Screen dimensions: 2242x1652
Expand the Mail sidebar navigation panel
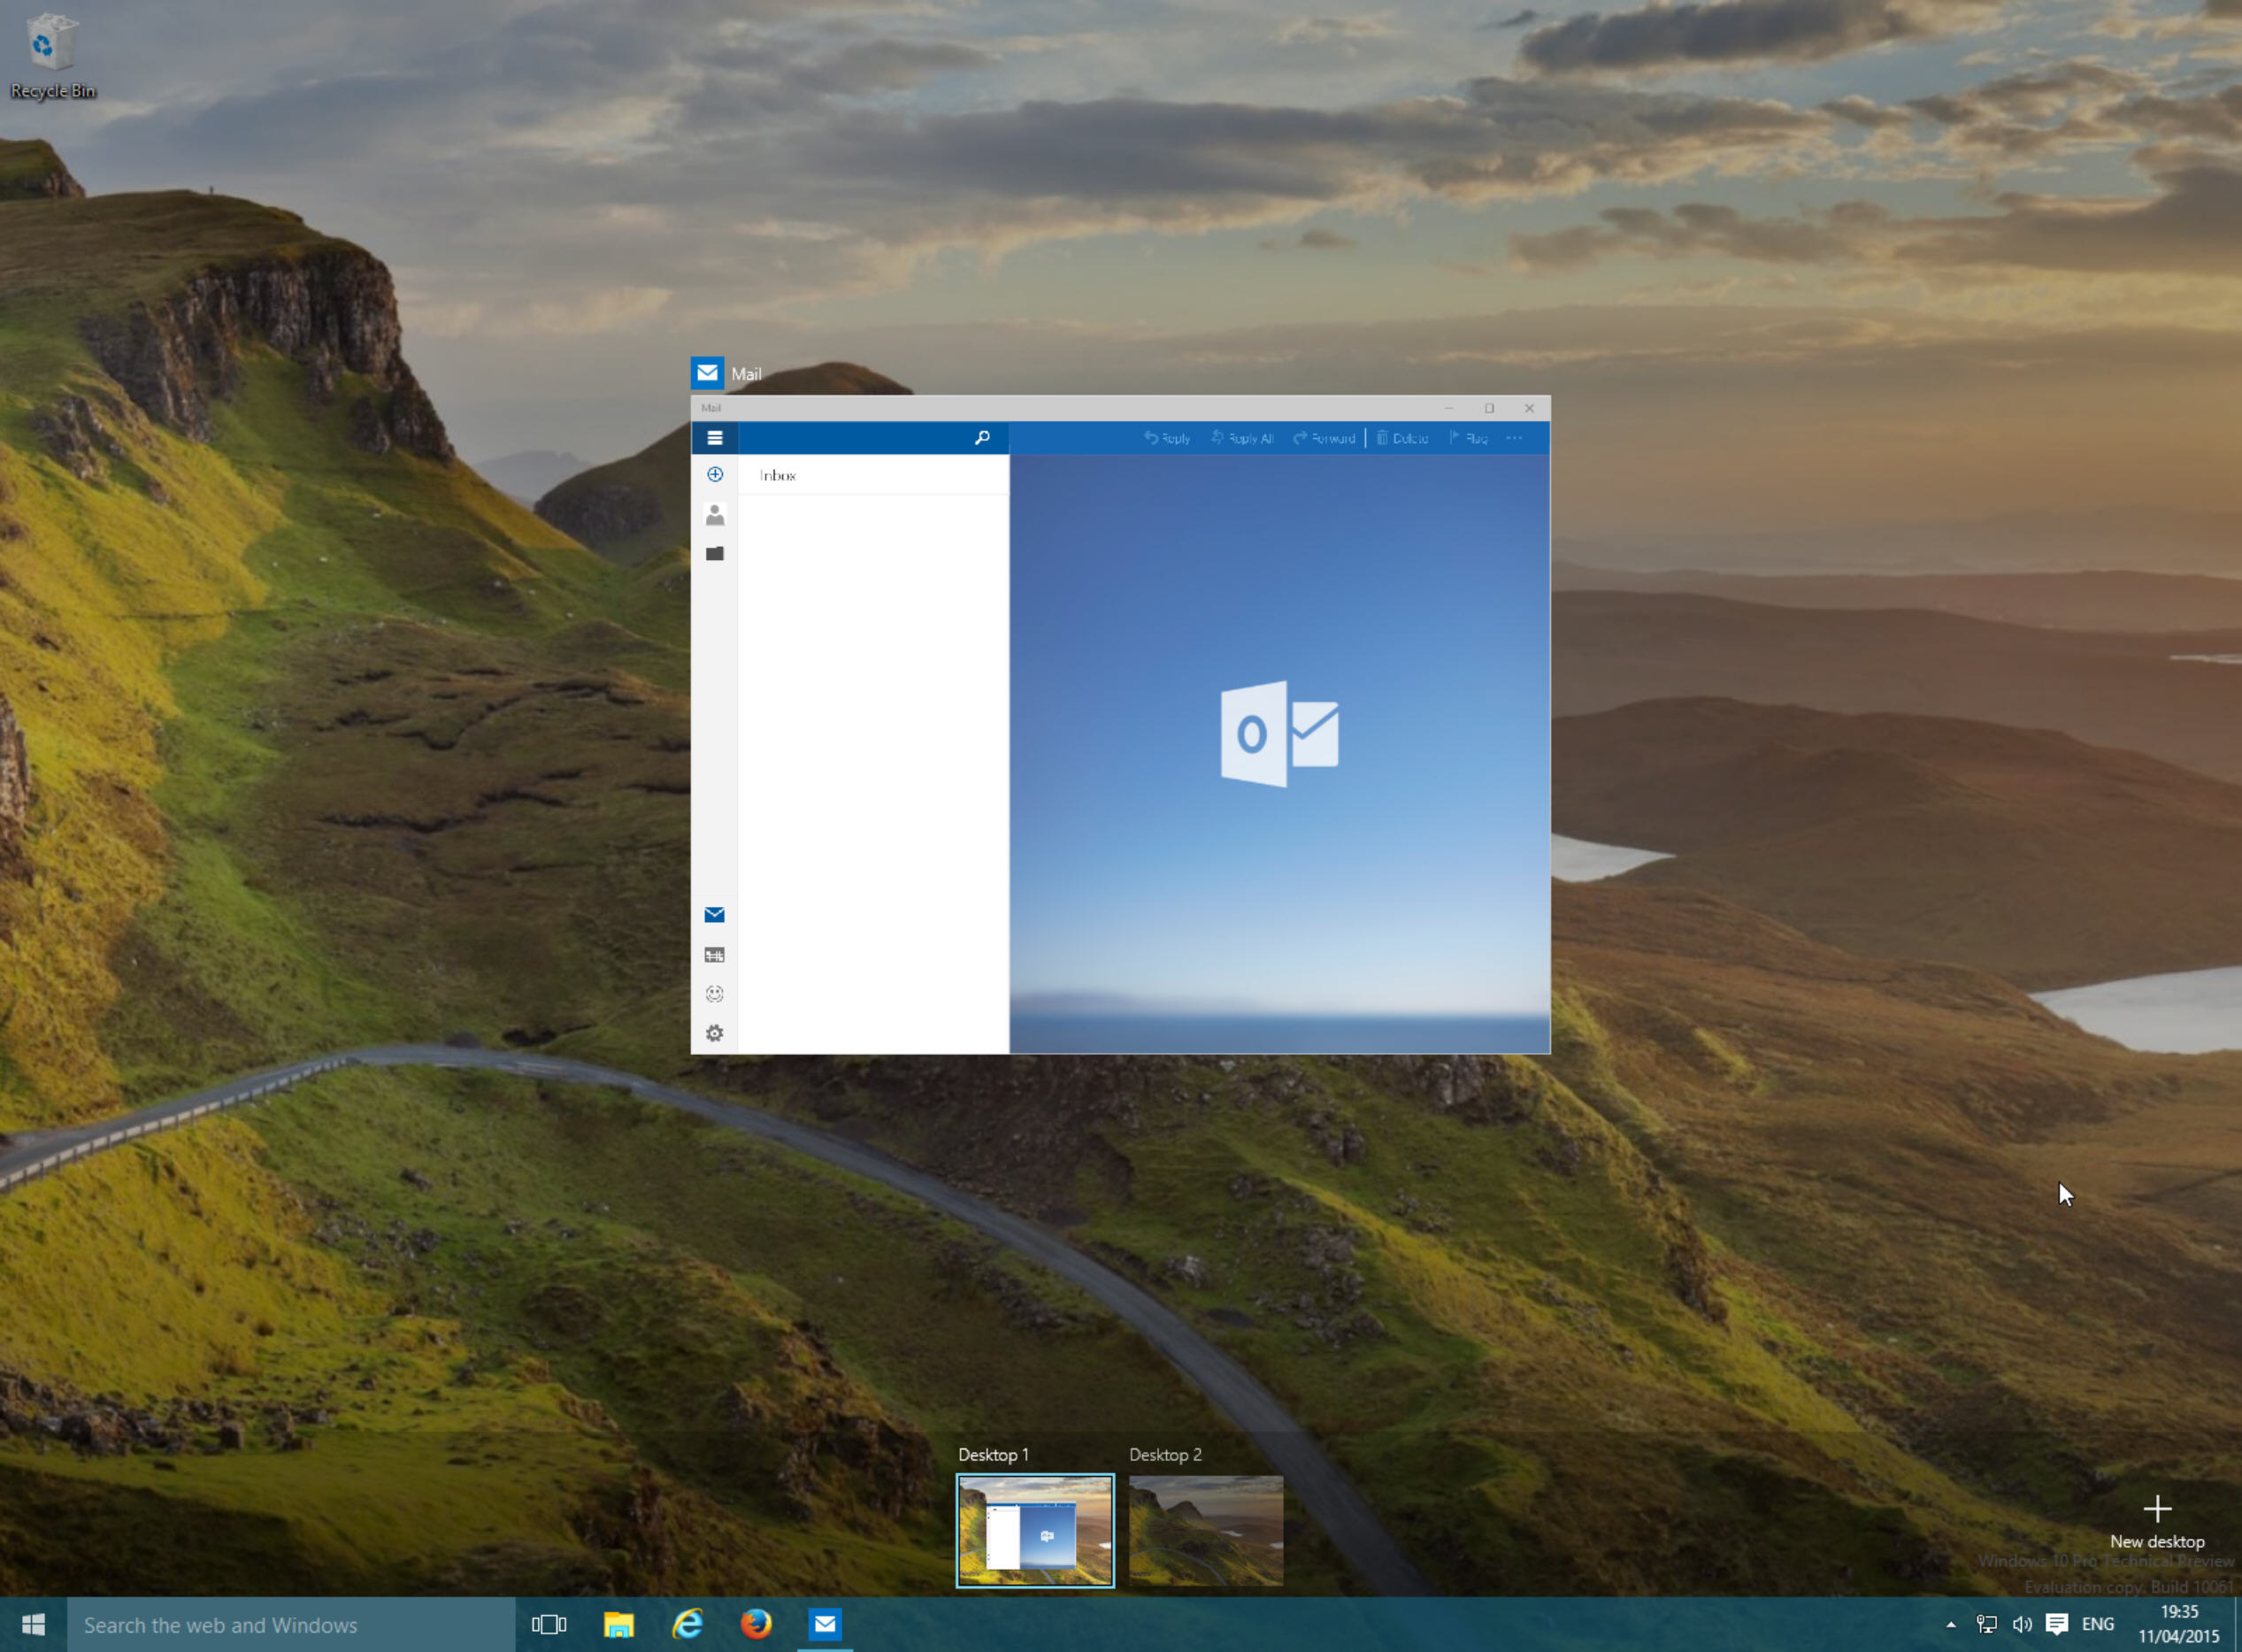[x=714, y=439]
